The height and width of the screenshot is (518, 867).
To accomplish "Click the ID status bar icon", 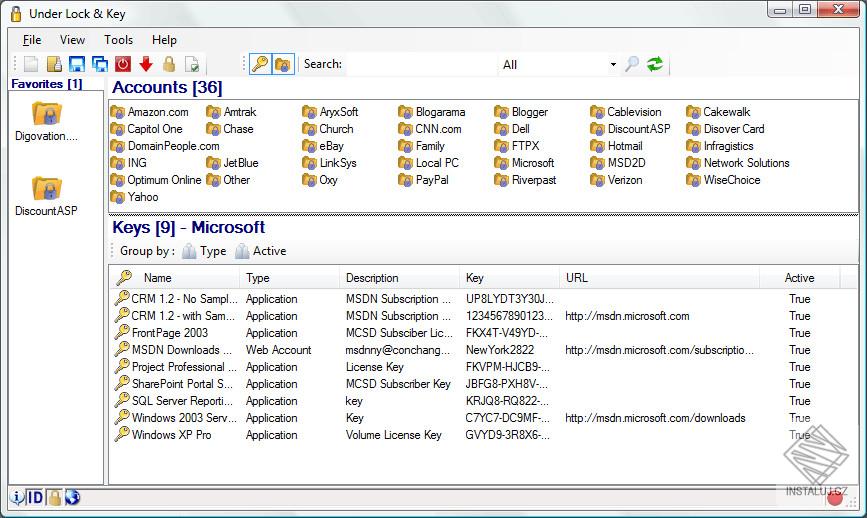I will click(35, 498).
